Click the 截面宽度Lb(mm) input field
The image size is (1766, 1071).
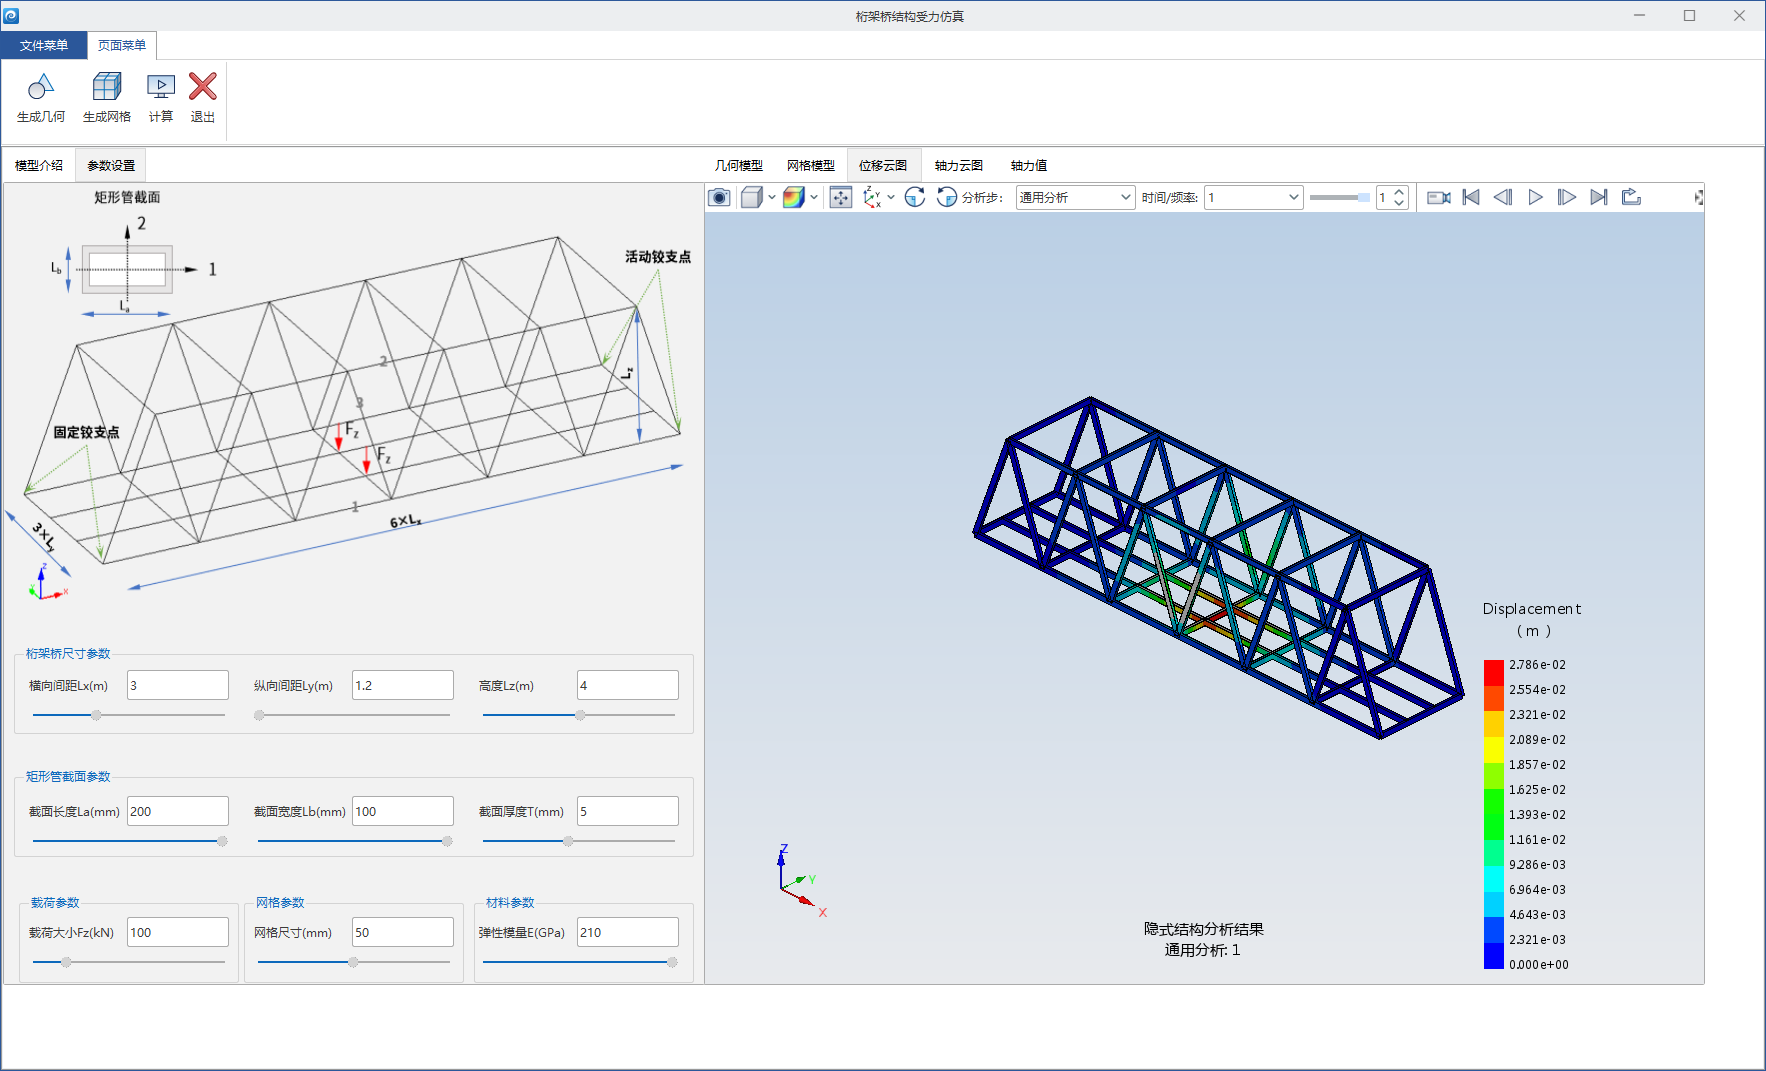(403, 811)
